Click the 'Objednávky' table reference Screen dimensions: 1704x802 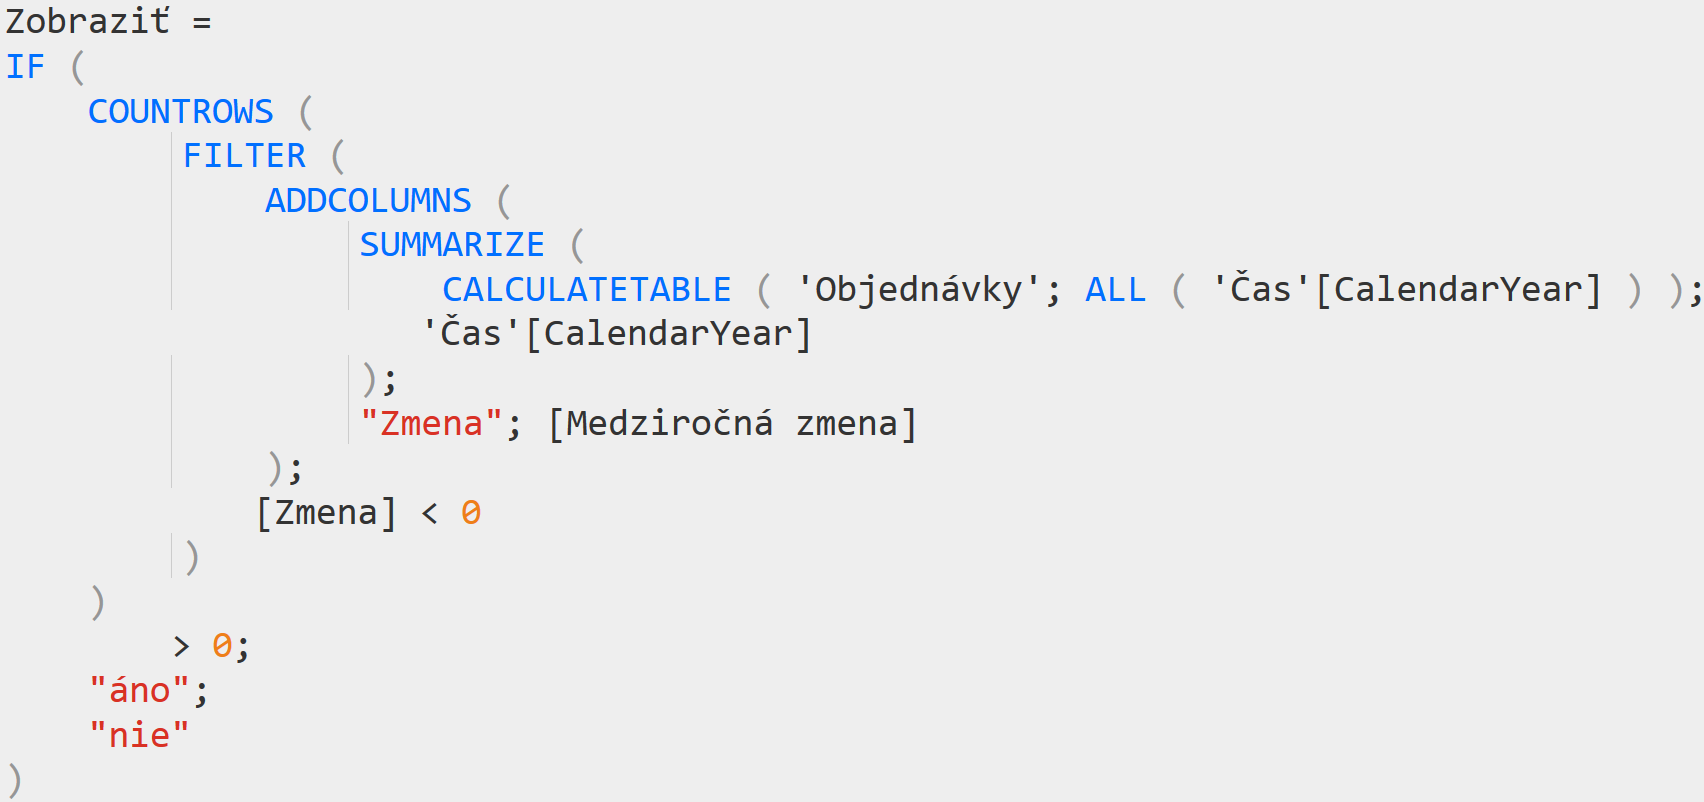click(x=919, y=289)
